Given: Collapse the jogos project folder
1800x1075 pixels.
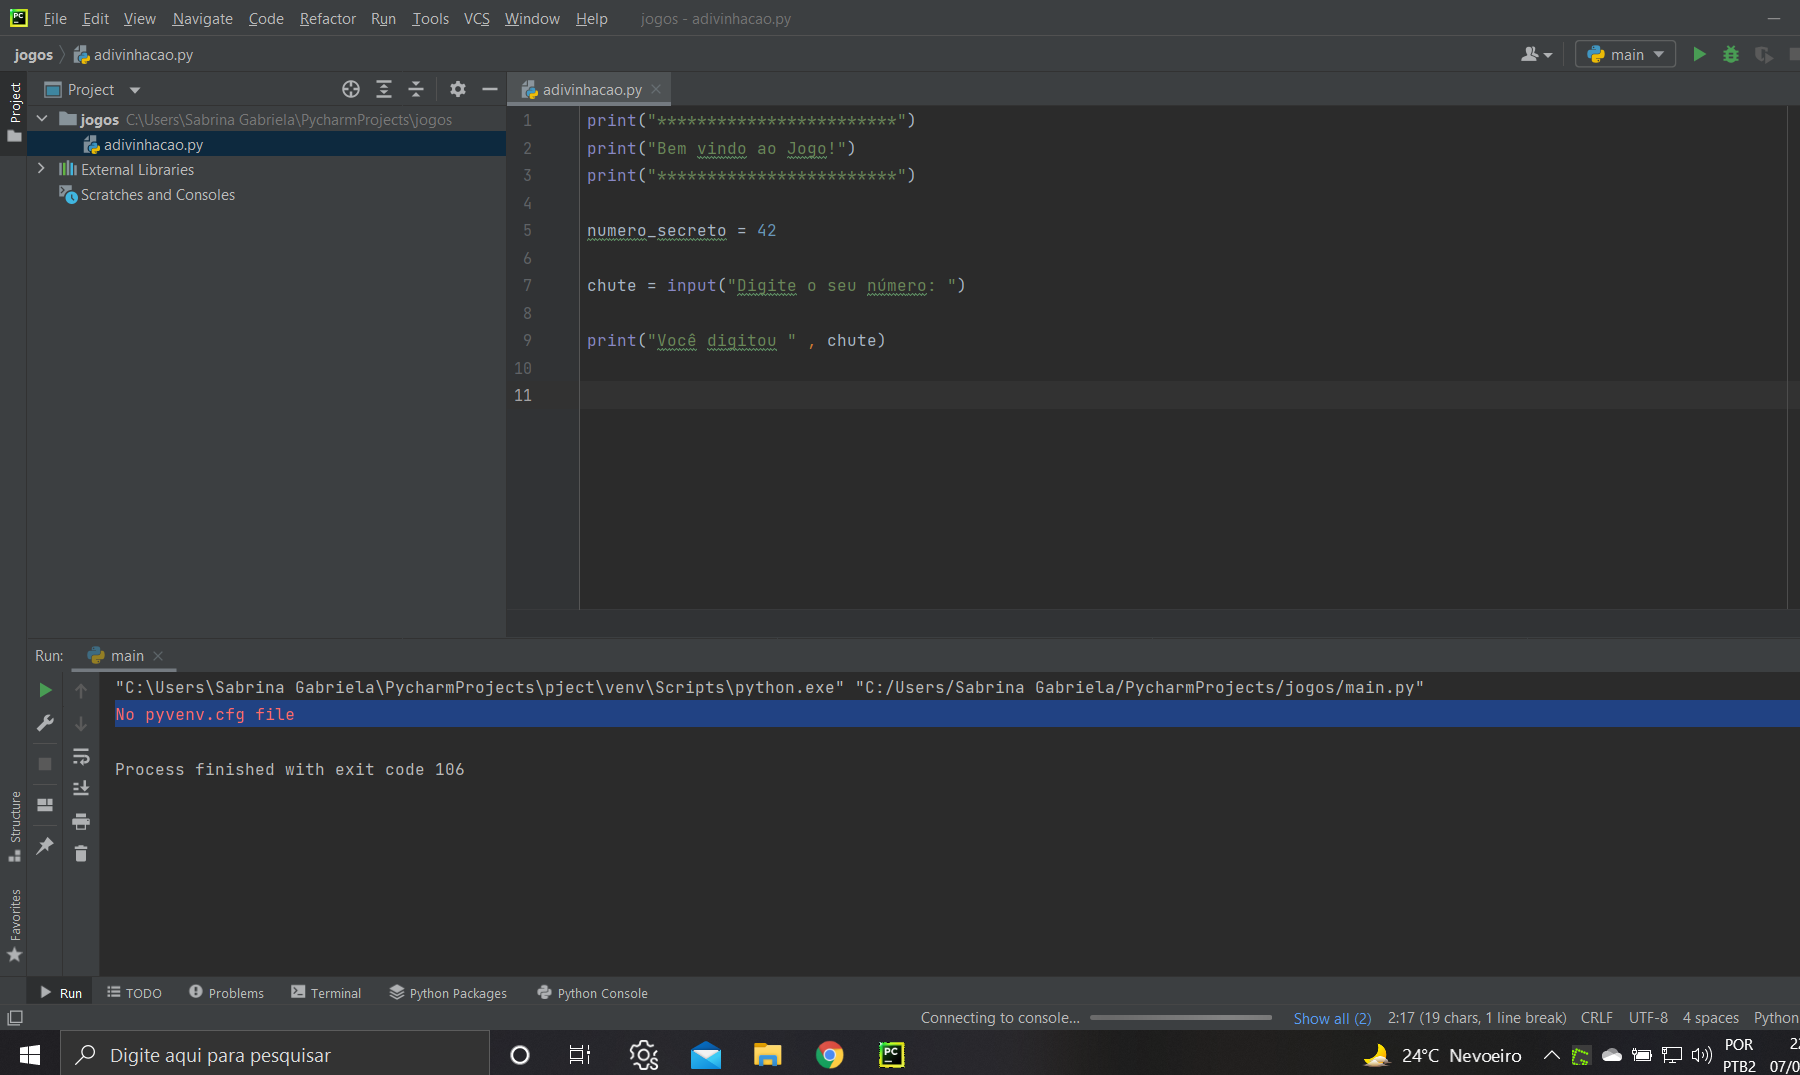Looking at the screenshot, I should [42, 119].
